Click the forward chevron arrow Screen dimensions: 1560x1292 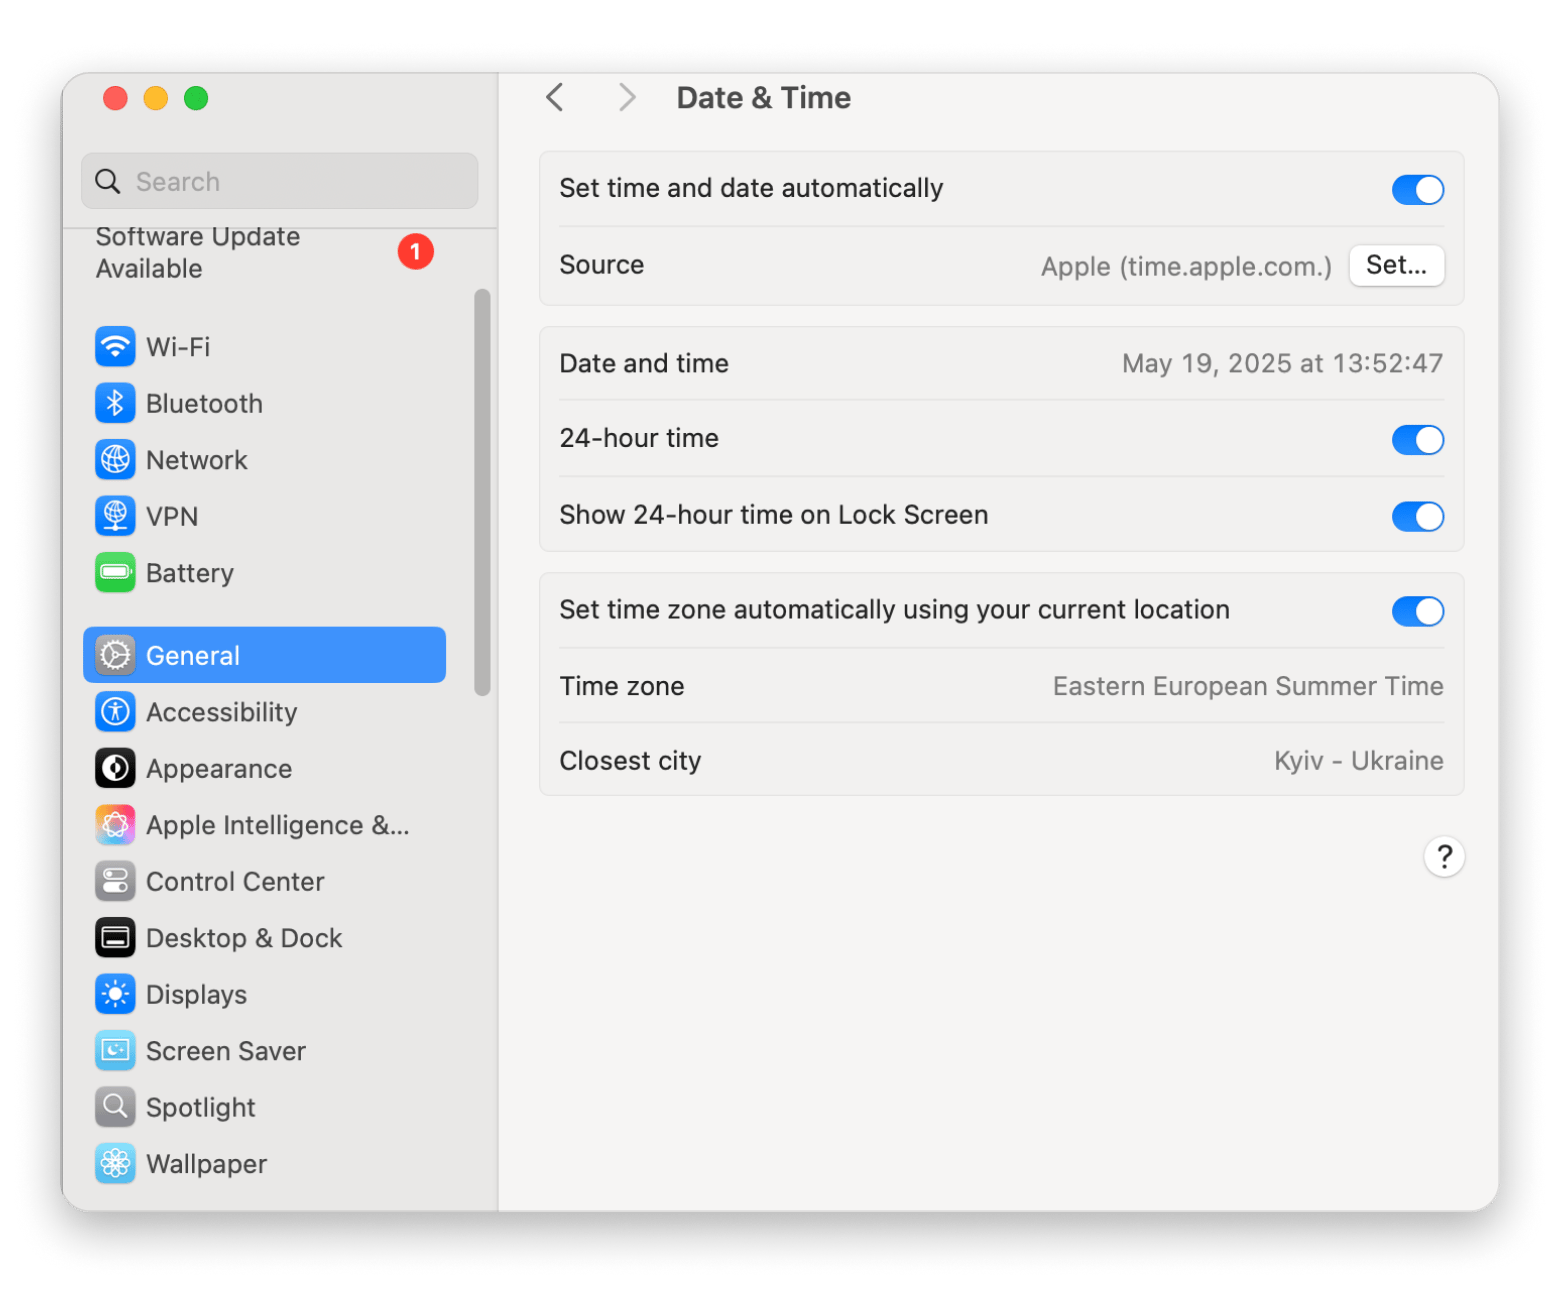pyautogui.click(x=627, y=98)
